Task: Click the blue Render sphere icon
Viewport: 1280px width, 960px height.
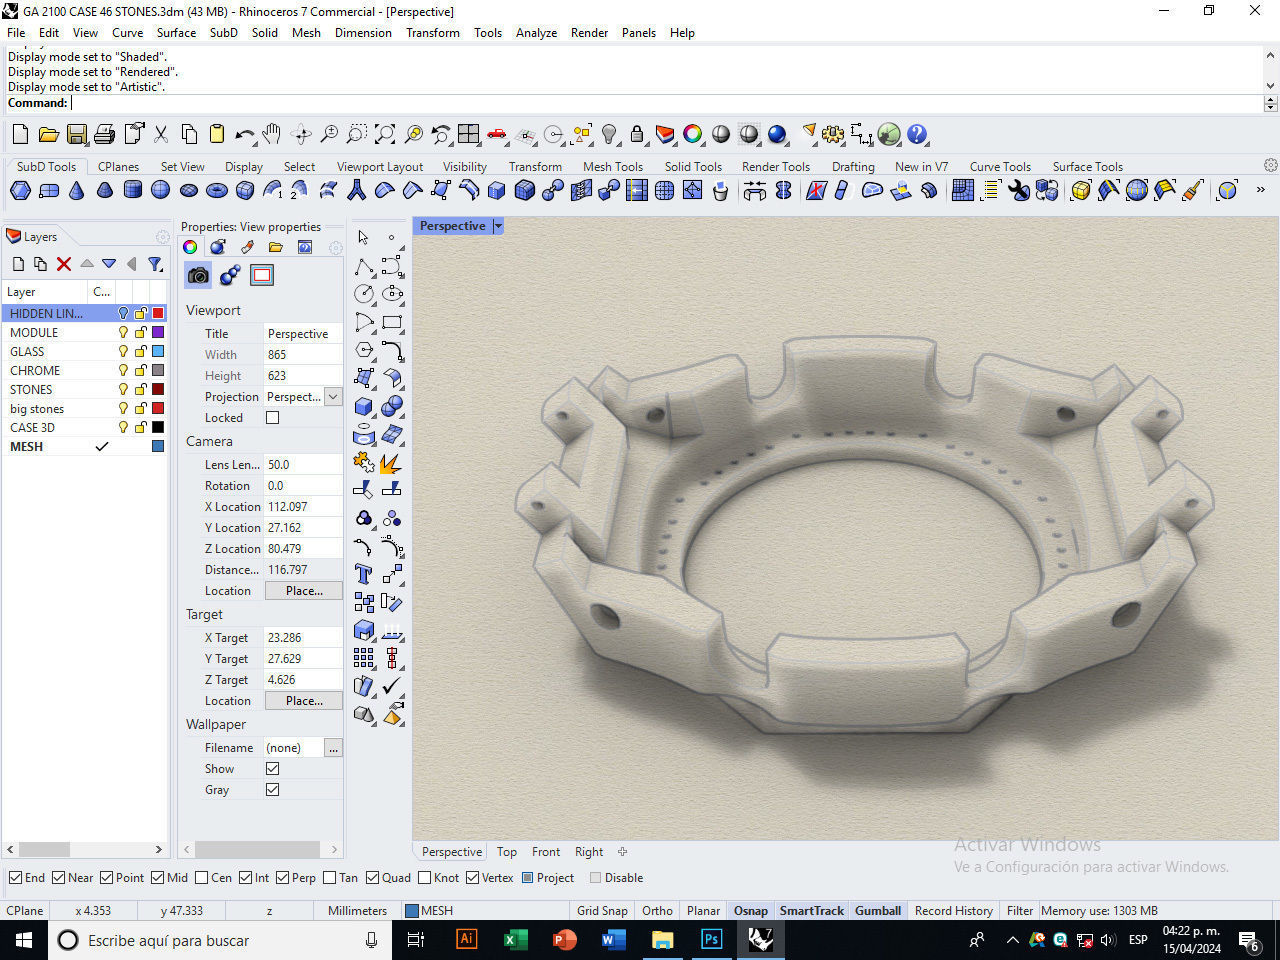Action: tap(777, 134)
